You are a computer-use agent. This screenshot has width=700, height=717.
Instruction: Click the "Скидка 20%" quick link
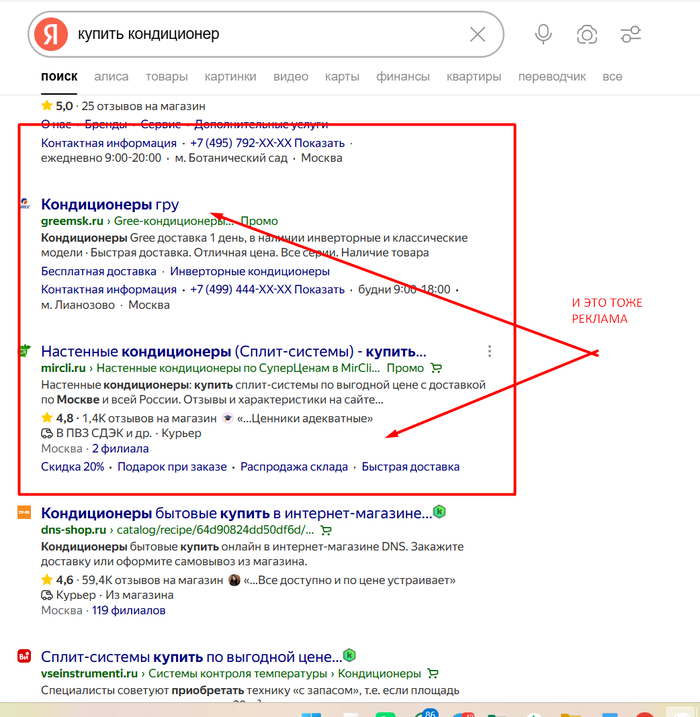72,467
